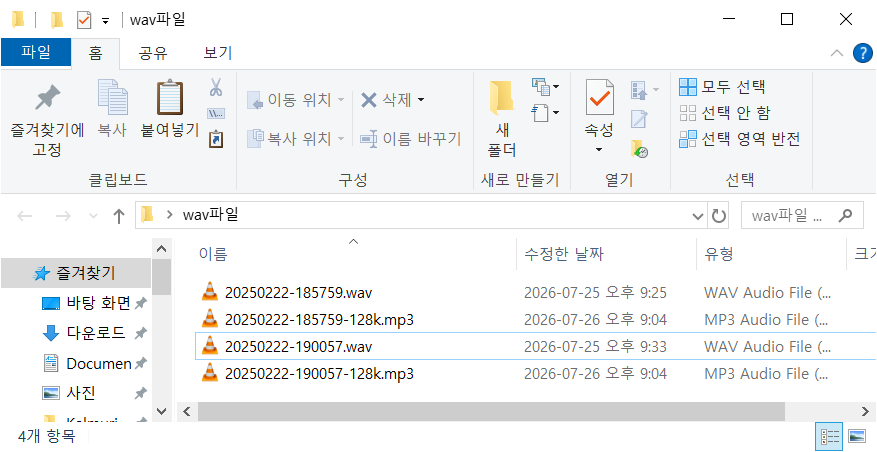877x452 pixels.
Task: Click the title bar New folder quick-access icon
Action: [57, 21]
